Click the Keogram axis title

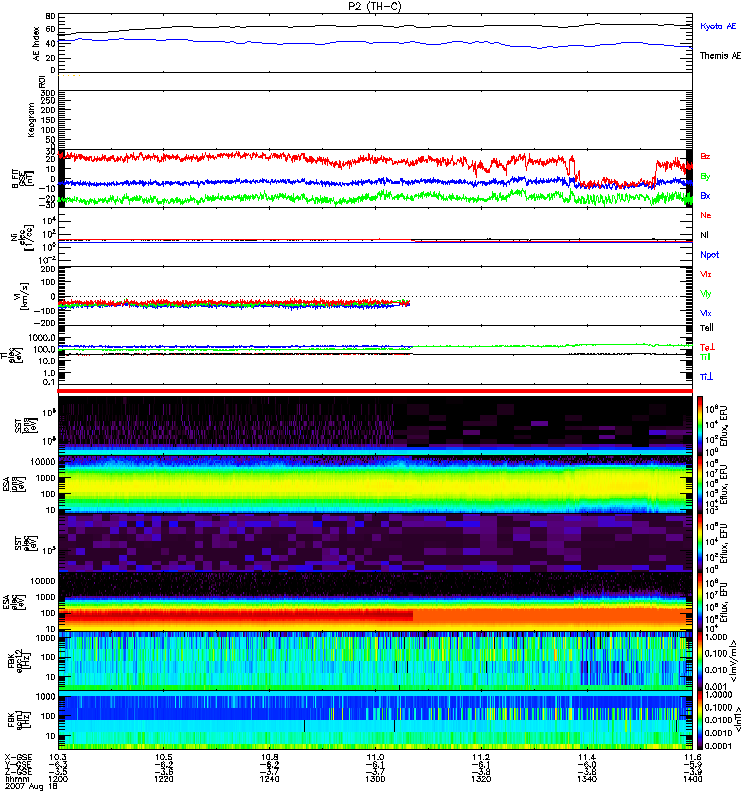(x=31, y=119)
